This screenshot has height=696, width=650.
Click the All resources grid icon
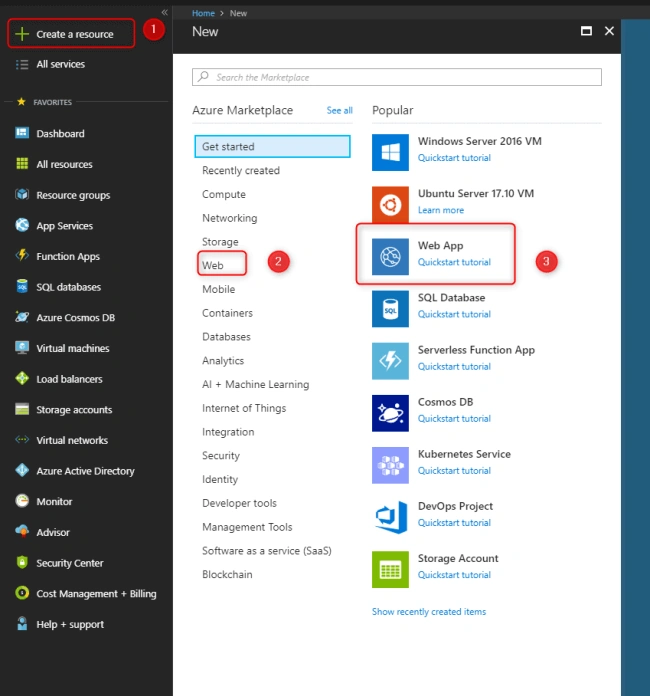(x=22, y=164)
